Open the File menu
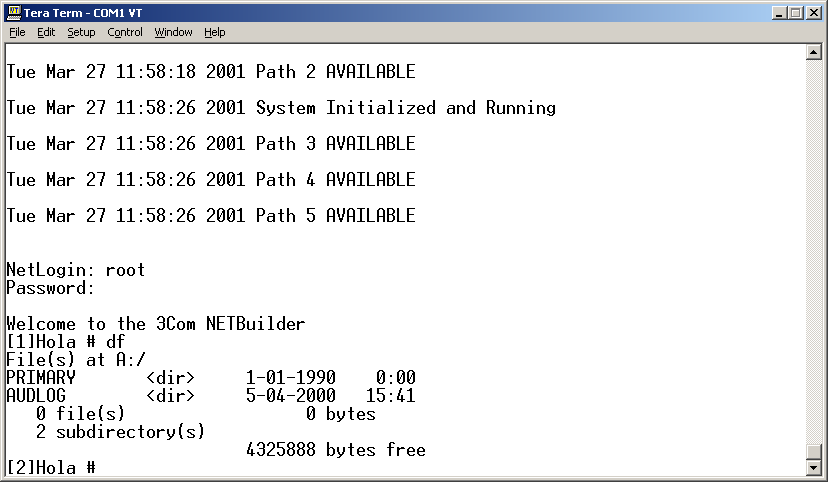 (17, 32)
